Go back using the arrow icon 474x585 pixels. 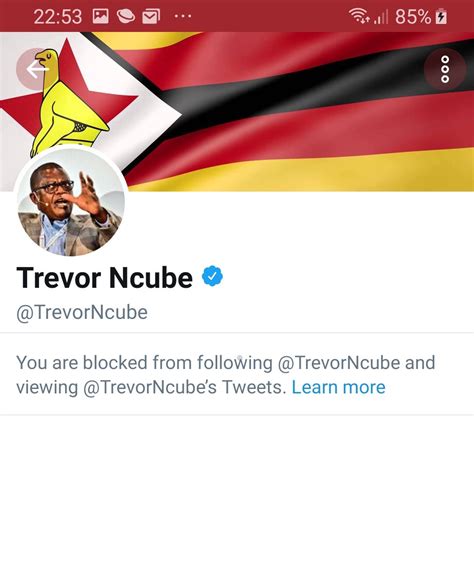(37, 69)
